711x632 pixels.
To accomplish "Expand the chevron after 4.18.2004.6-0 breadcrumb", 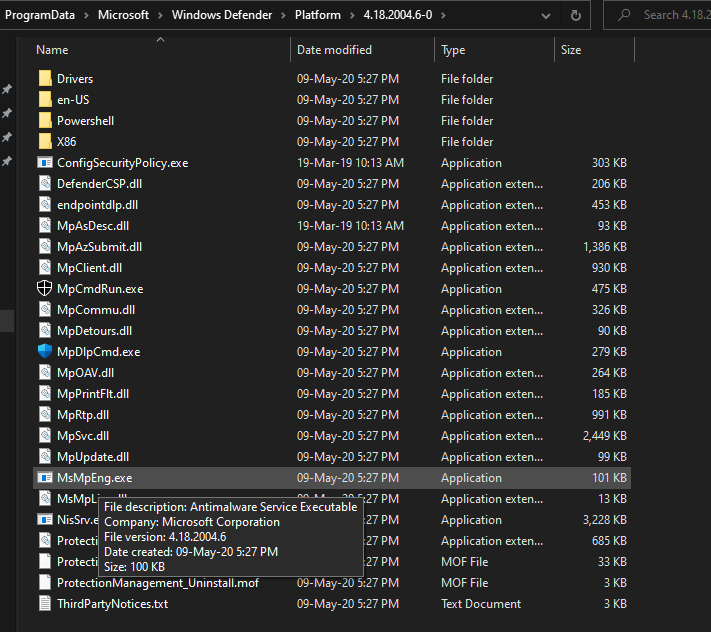I will 443,15.
